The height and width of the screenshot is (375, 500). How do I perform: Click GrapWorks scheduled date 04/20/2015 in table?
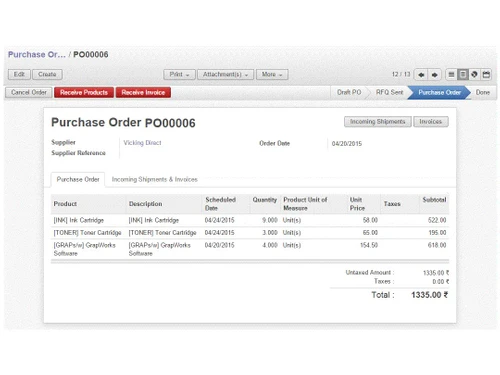pyautogui.click(x=219, y=245)
